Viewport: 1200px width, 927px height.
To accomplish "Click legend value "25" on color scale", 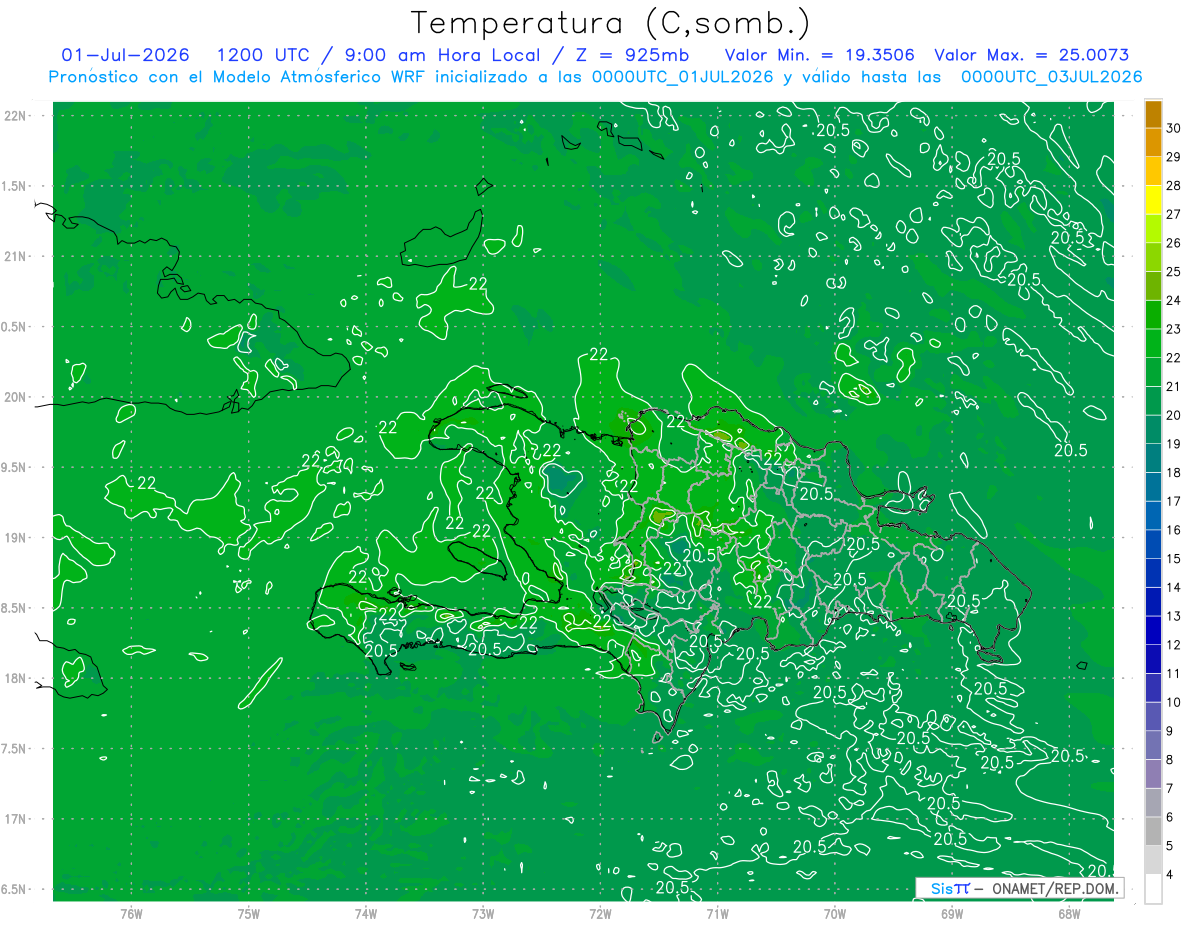I will [x=1174, y=272].
